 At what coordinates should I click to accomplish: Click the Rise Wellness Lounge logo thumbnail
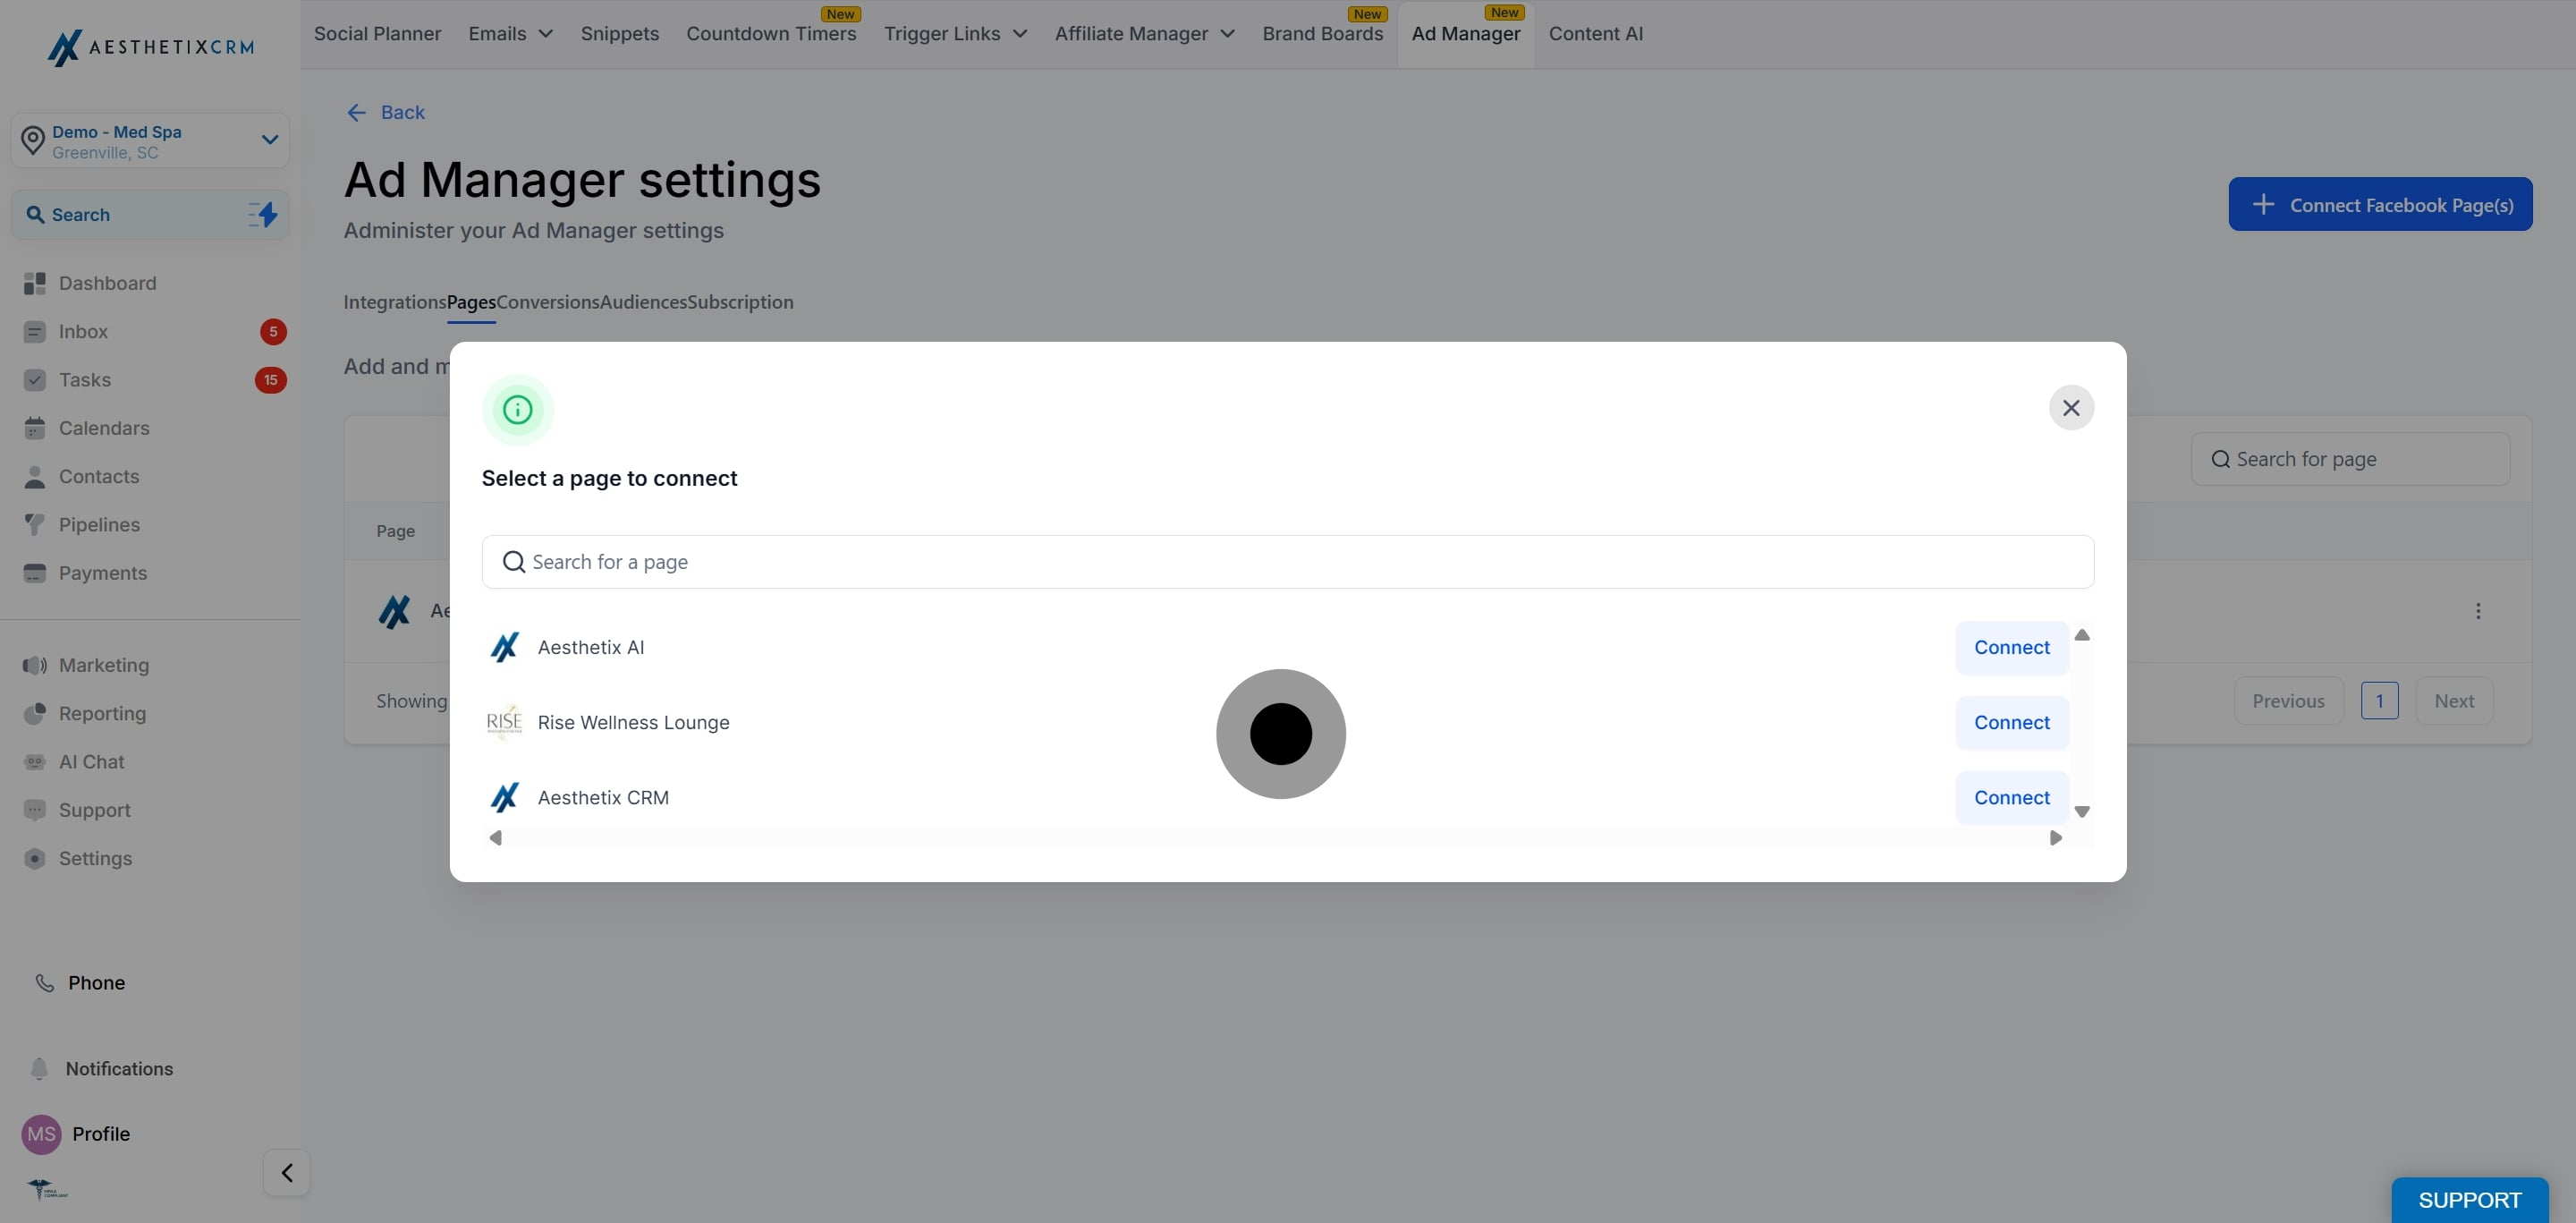coord(504,722)
